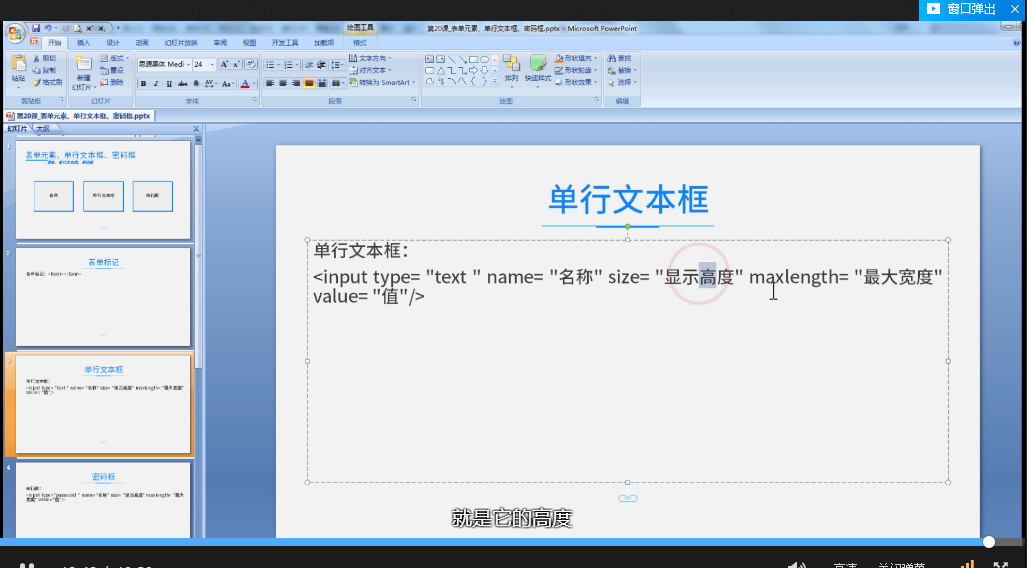This screenshot has width=1027, height=568.
Task: Click the Save icon in quick access toolbar
Action: coord(36,28)
